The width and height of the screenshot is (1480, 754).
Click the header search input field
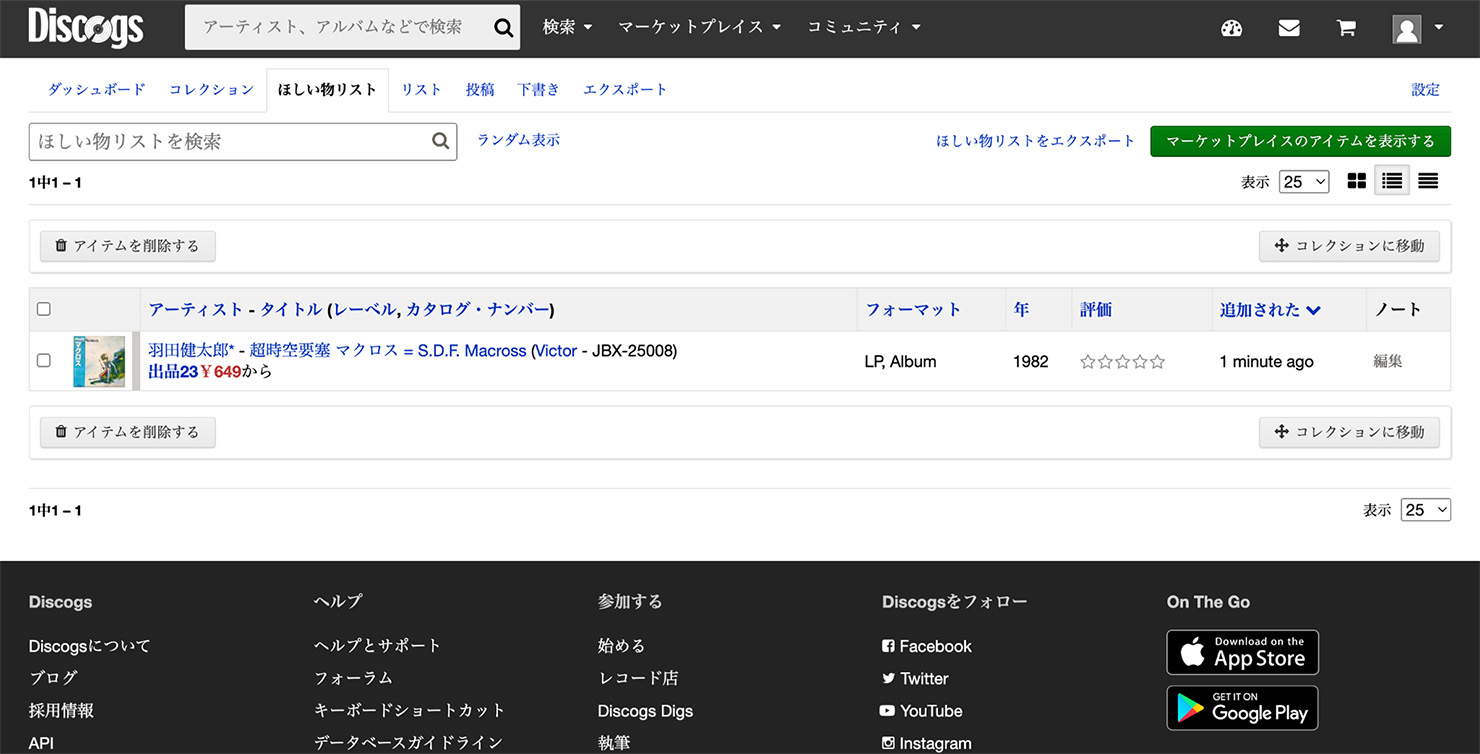click(x=338, y=27)
